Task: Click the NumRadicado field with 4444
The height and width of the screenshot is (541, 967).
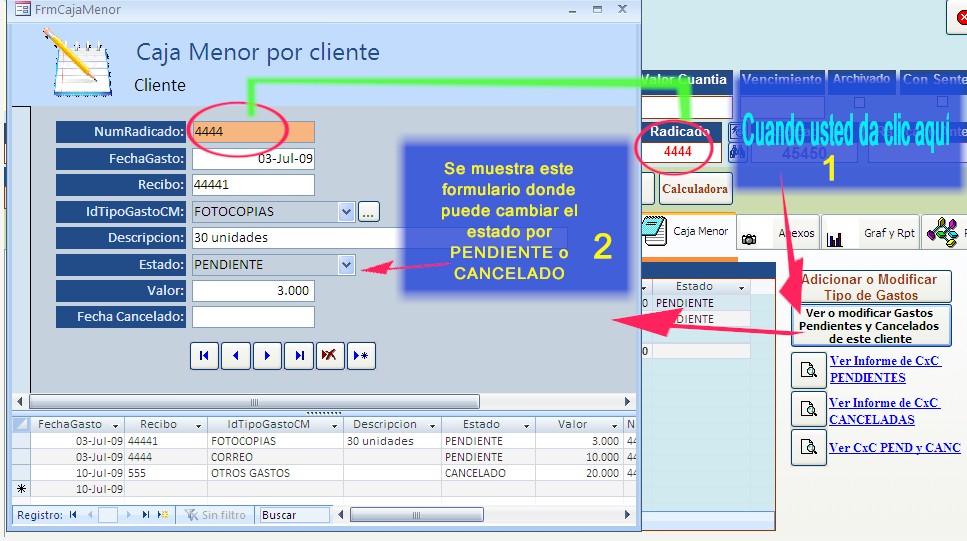Action: pos(253,131)
